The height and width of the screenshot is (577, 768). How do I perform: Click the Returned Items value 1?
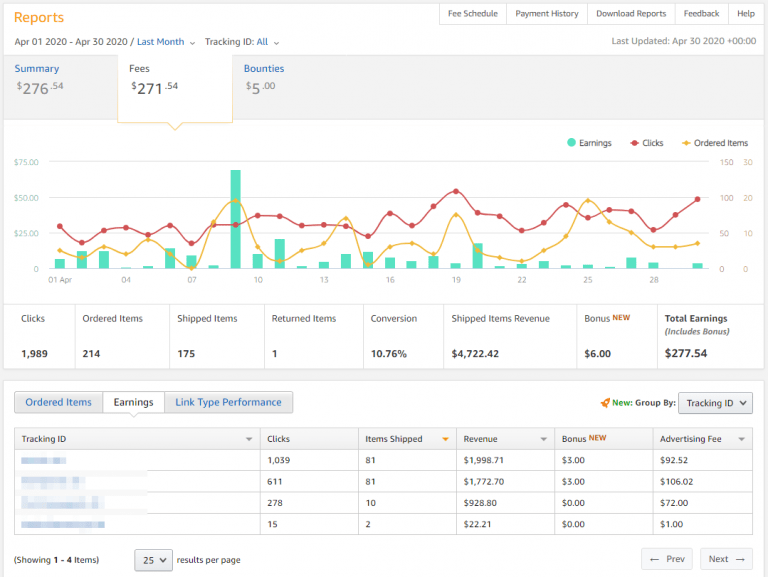[x=275, y=354]
